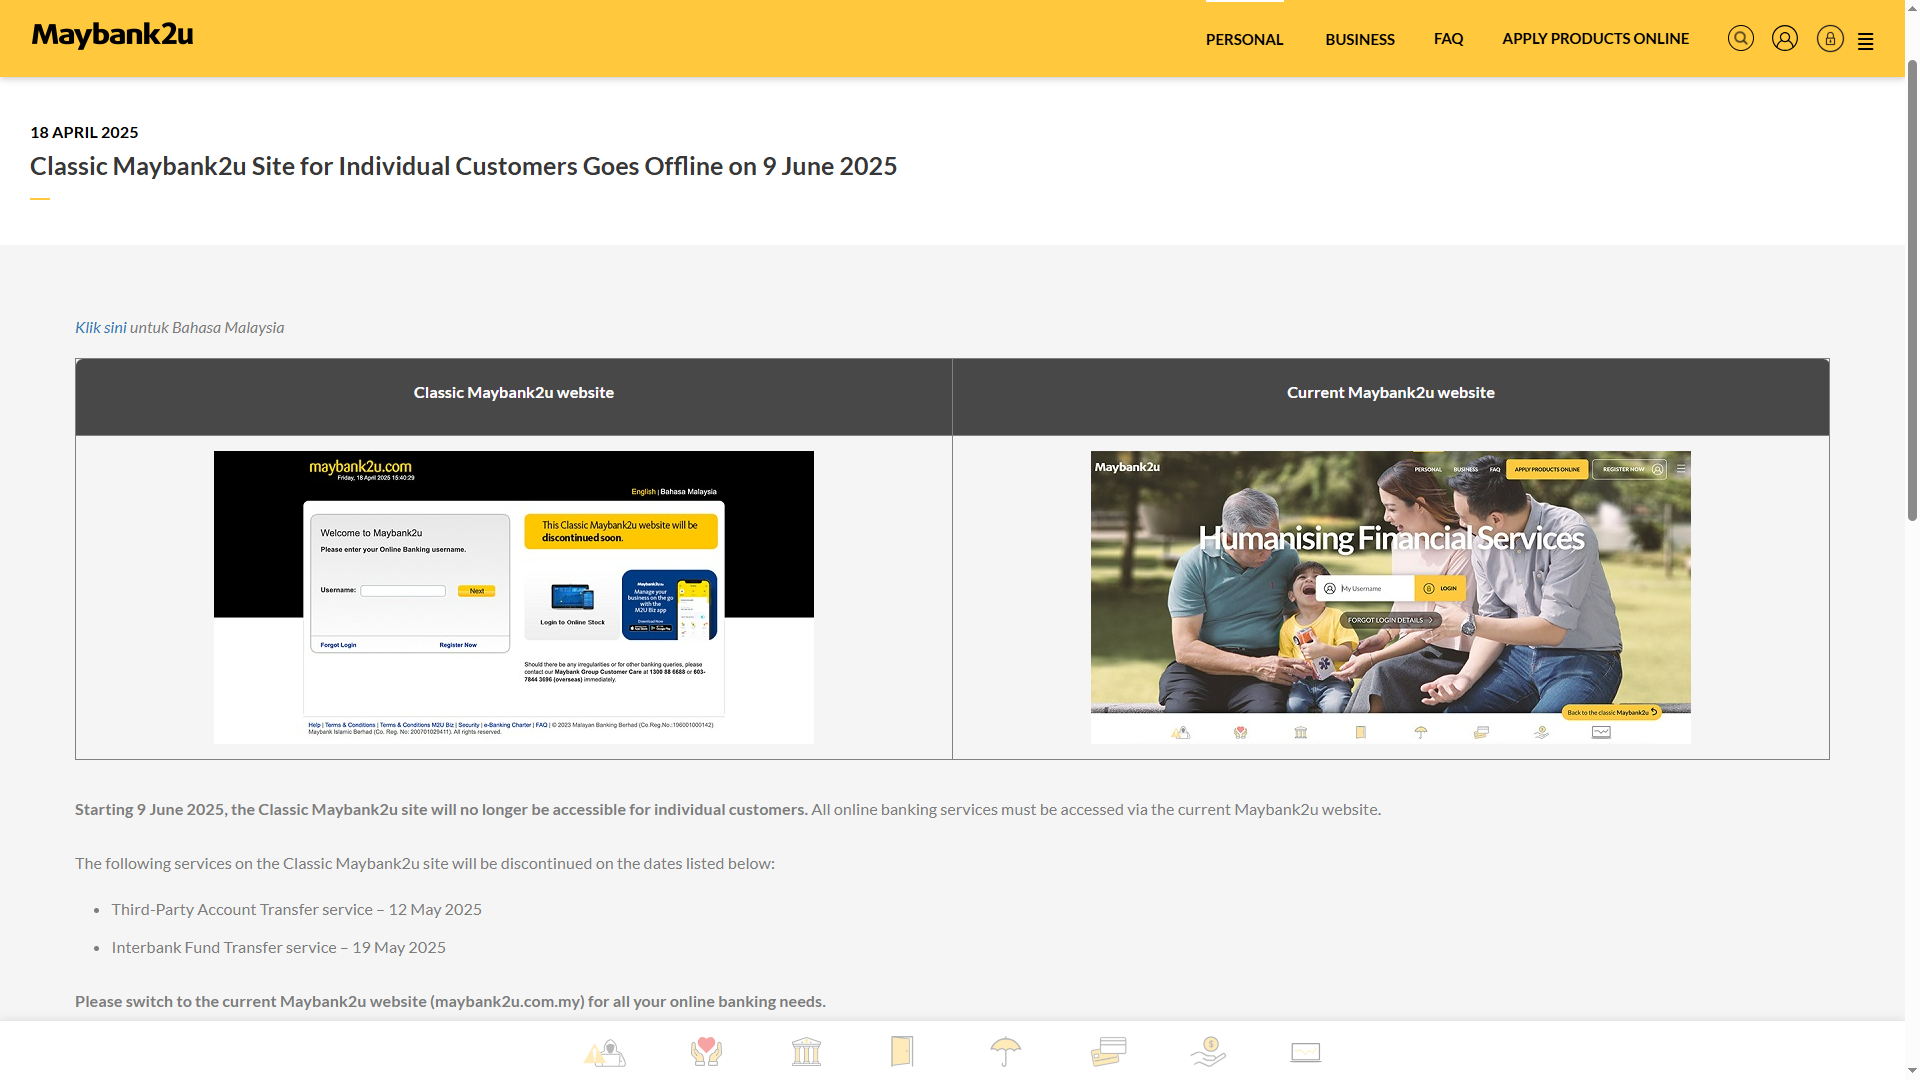The image size is (1920, 1080).
Task: Click the padlock login icon
Action: point(1830,38)
